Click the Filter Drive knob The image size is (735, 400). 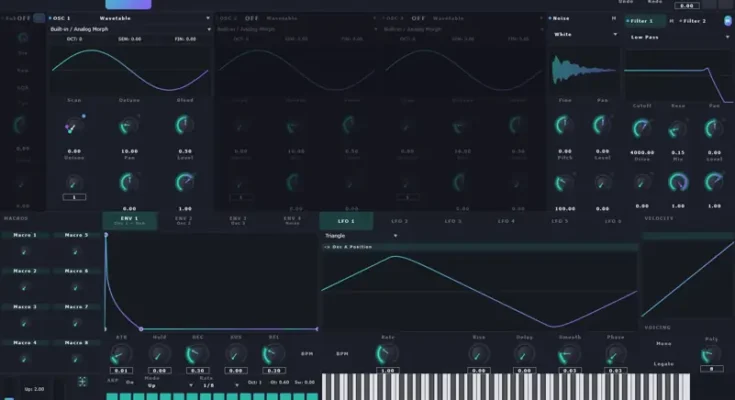(x=642, y=182)
